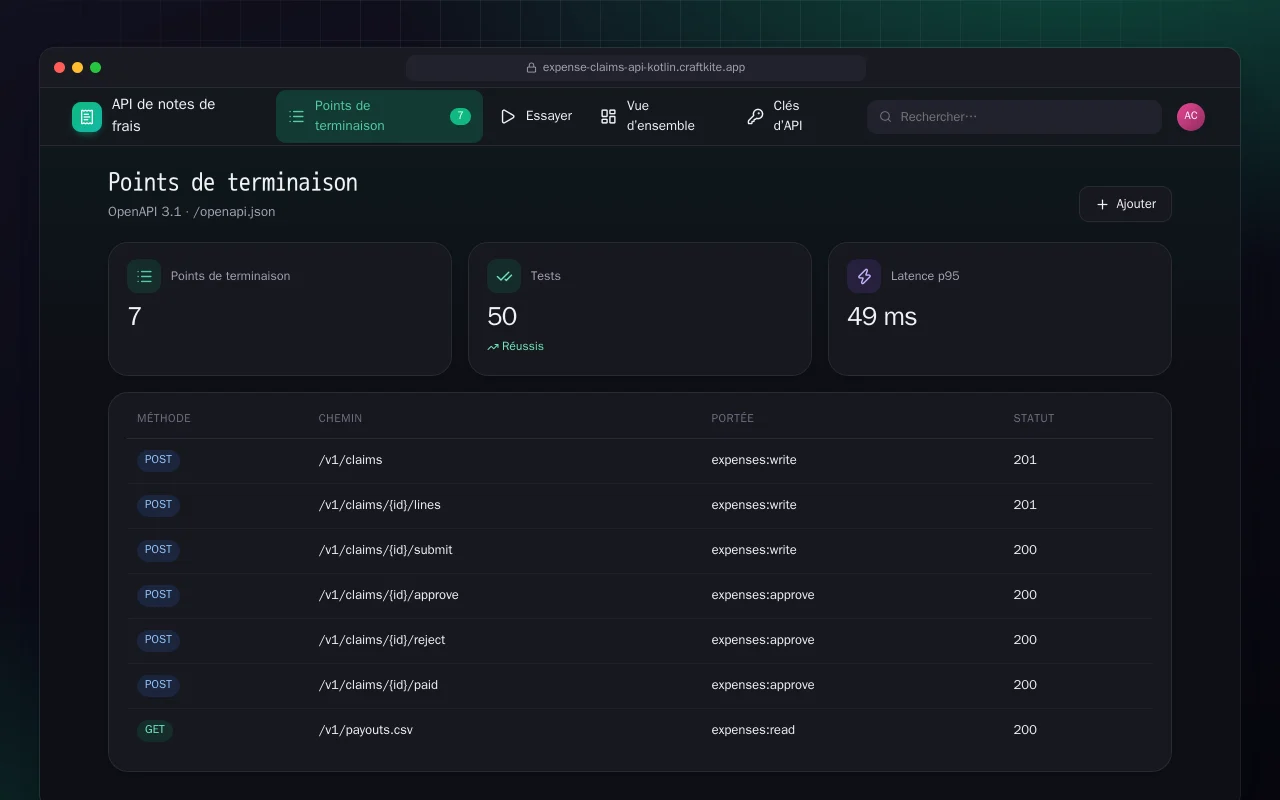
Task: Select the /v1/claims/{id}/lines path
Action: (379, 505)
